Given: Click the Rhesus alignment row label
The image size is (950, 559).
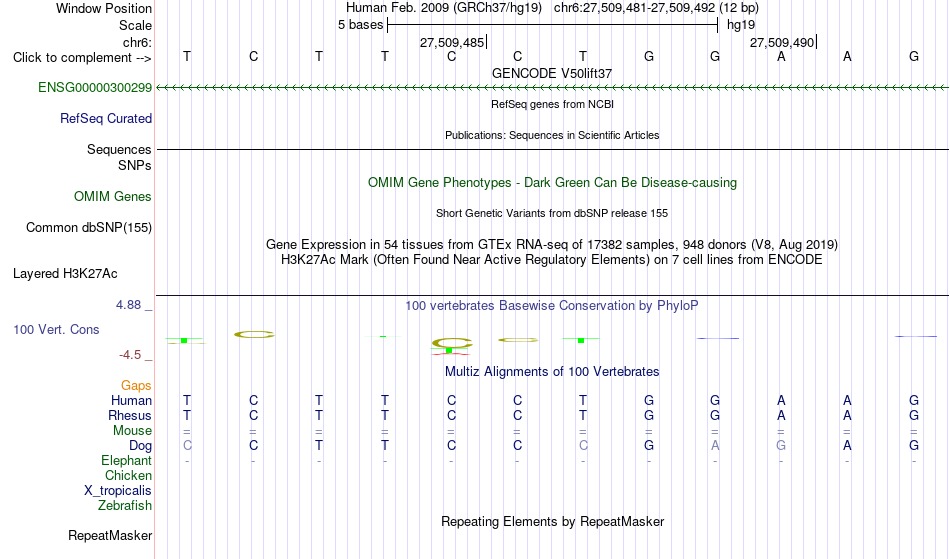Looking at the screenshot, I should [x=130, y=416].
